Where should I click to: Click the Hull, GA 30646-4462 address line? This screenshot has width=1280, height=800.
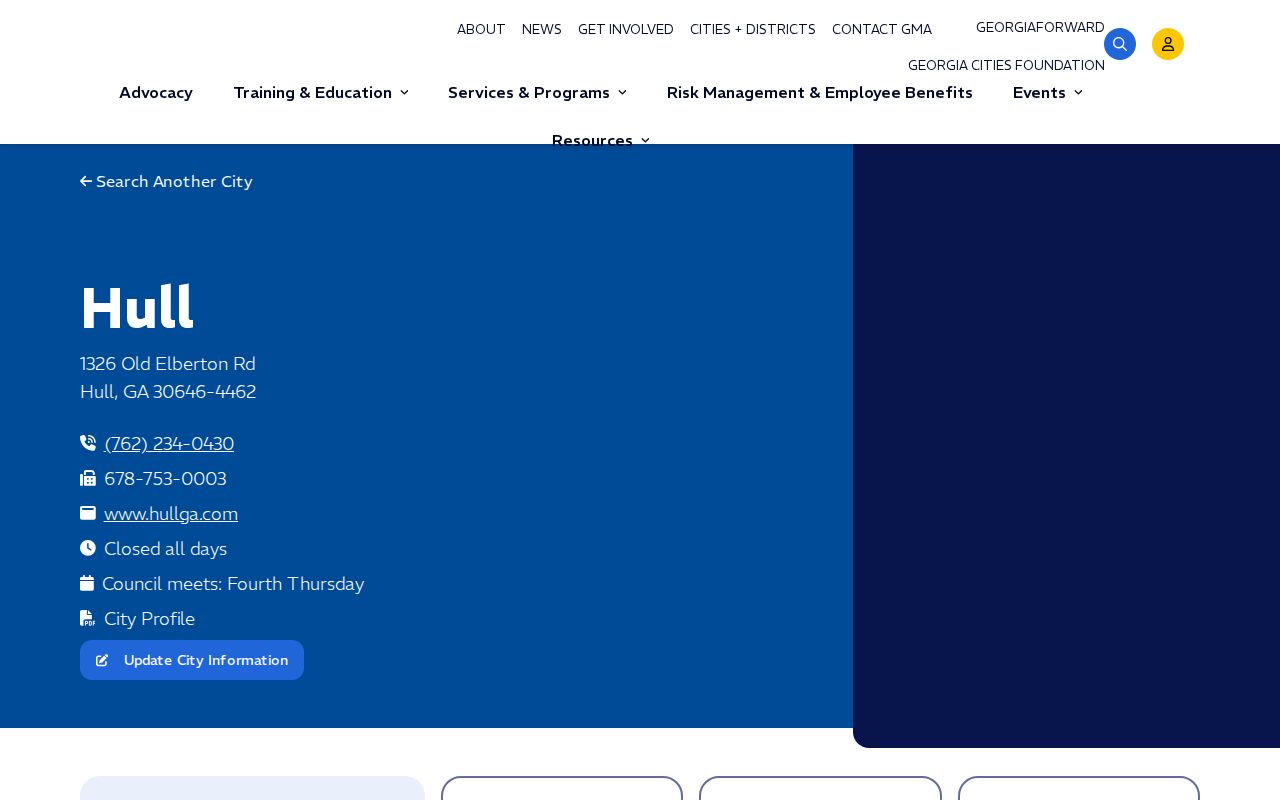pyautogui.click(x=168, y=392)
